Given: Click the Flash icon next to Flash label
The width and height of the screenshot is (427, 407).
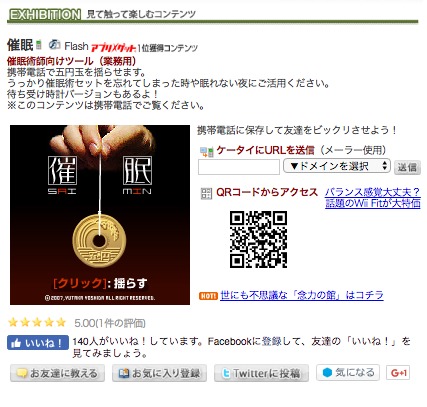Looking at the screenshot, I should (54, 45).
